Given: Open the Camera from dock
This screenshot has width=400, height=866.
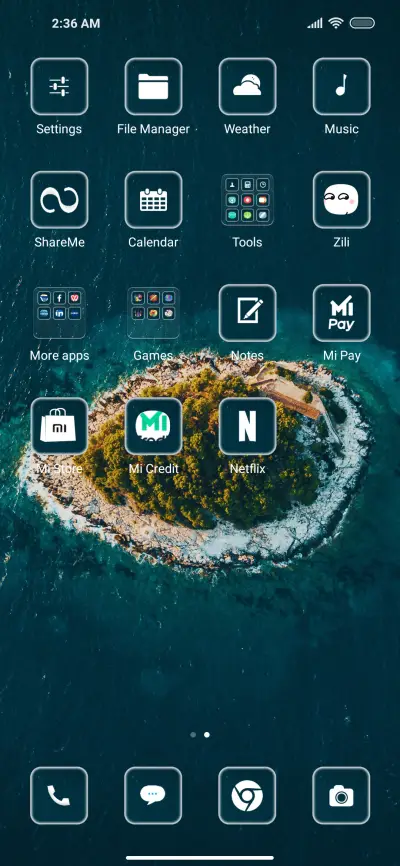Looking at the screenshot, I should pyautogui.click(x=341, y=796).
